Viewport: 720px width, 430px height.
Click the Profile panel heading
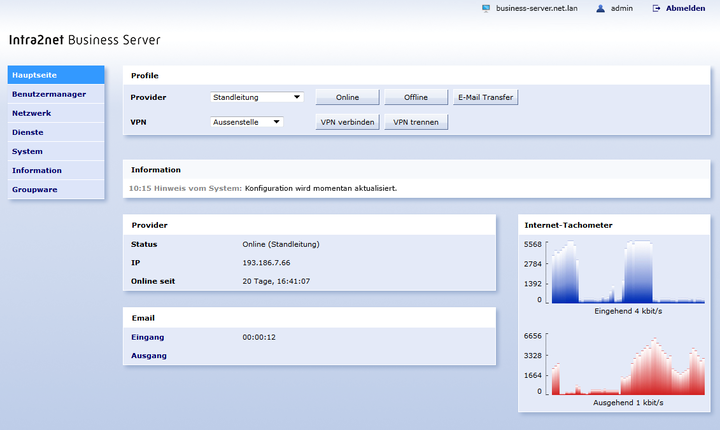(x=145, y=76)
